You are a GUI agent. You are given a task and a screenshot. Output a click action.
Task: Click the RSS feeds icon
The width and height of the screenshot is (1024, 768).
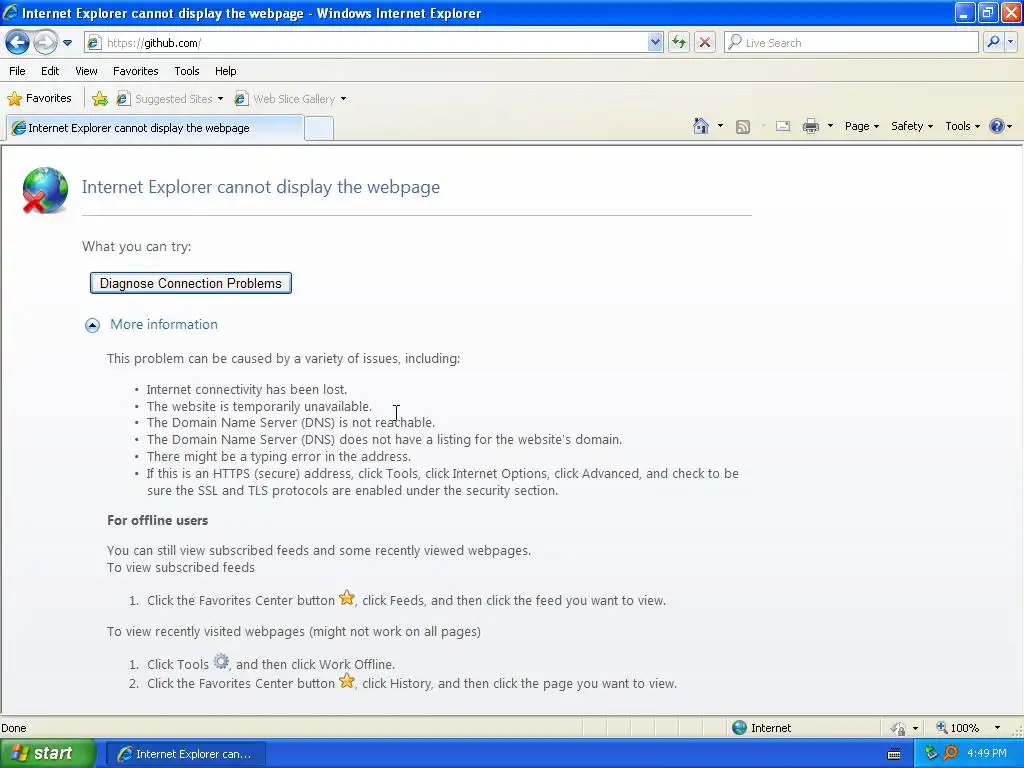click(743, 127)
